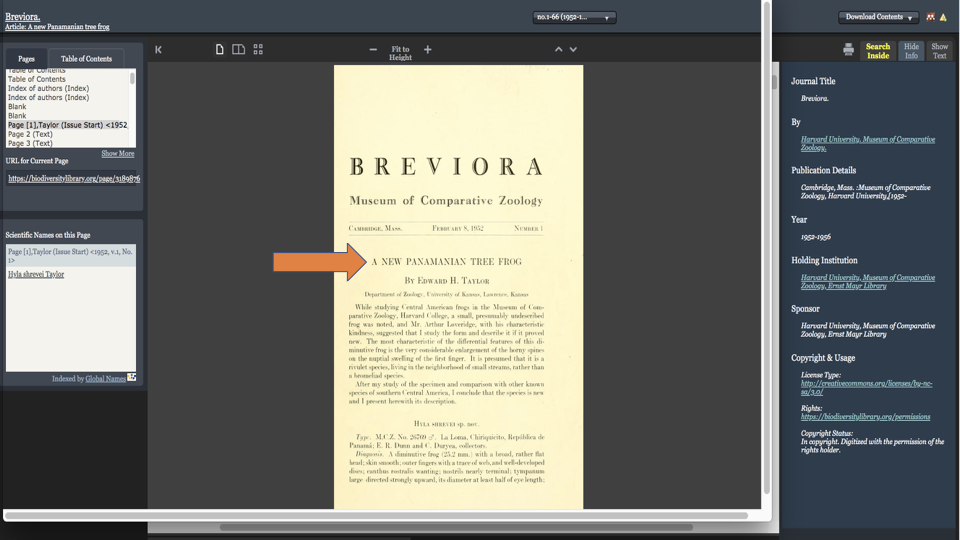Go to next page with down arrow
Image resolution: width=960 pixels, height=540 pixels.
click(573, 49)
